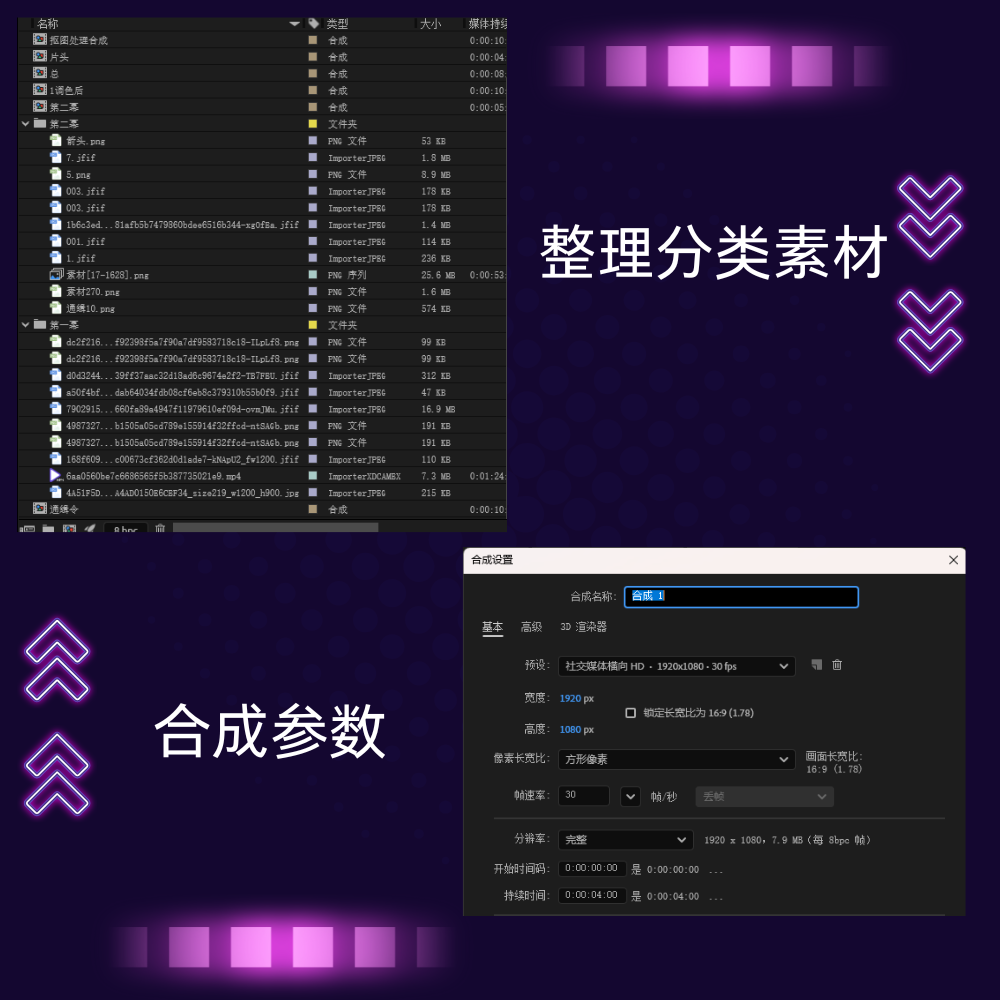Click the label color swatch next to 片头
Screen dimensions: 1000x1000
point(312,56)
